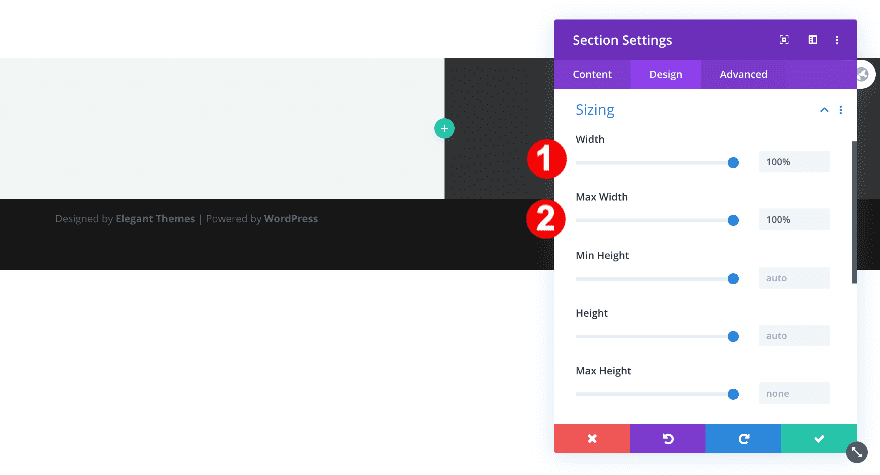
Task: Open Section Settings three-dot menu
Action: (x=837, y=40)
